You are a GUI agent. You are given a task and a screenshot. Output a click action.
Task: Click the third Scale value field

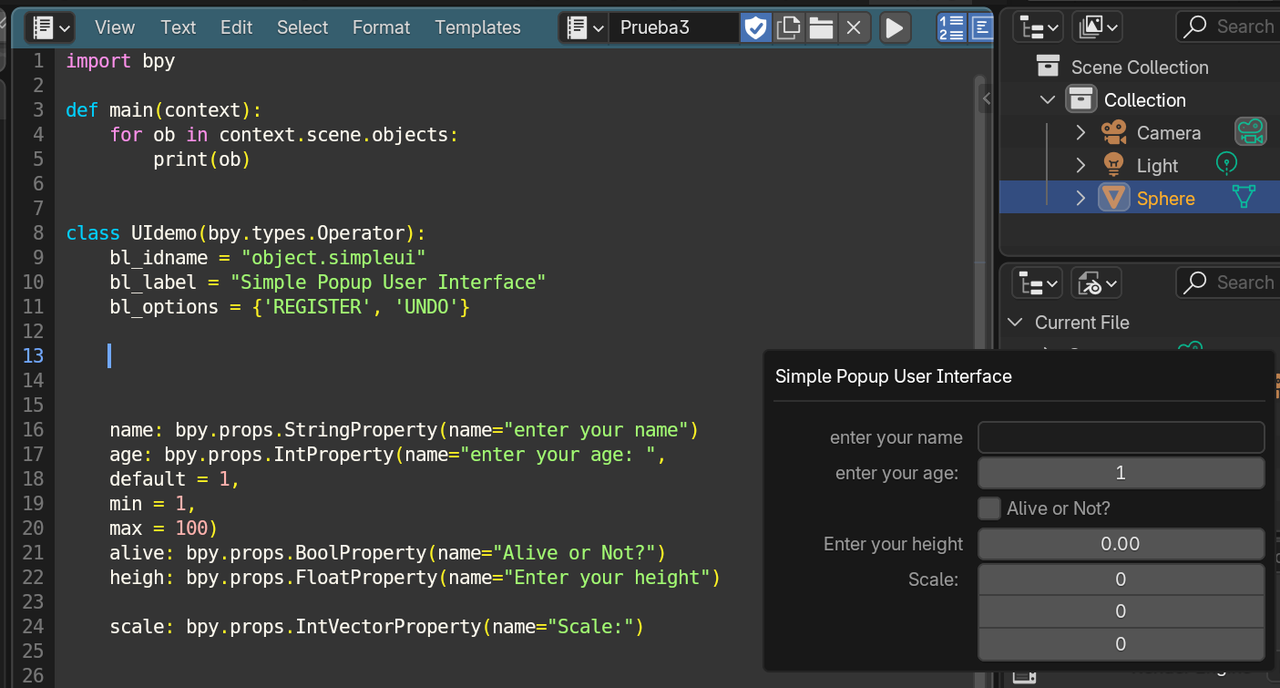click(1121, 644)
